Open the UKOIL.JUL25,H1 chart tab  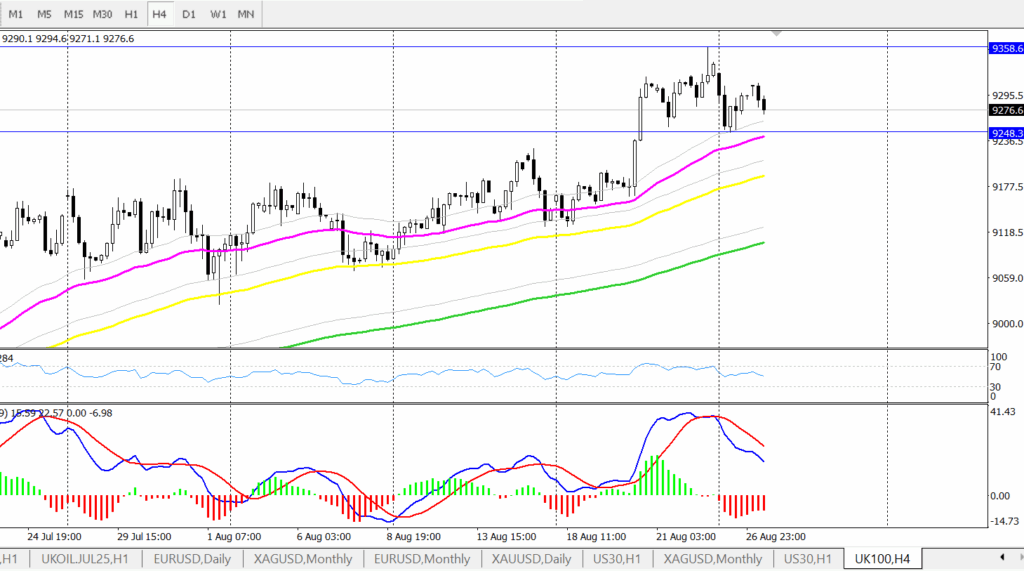[85, 559]
